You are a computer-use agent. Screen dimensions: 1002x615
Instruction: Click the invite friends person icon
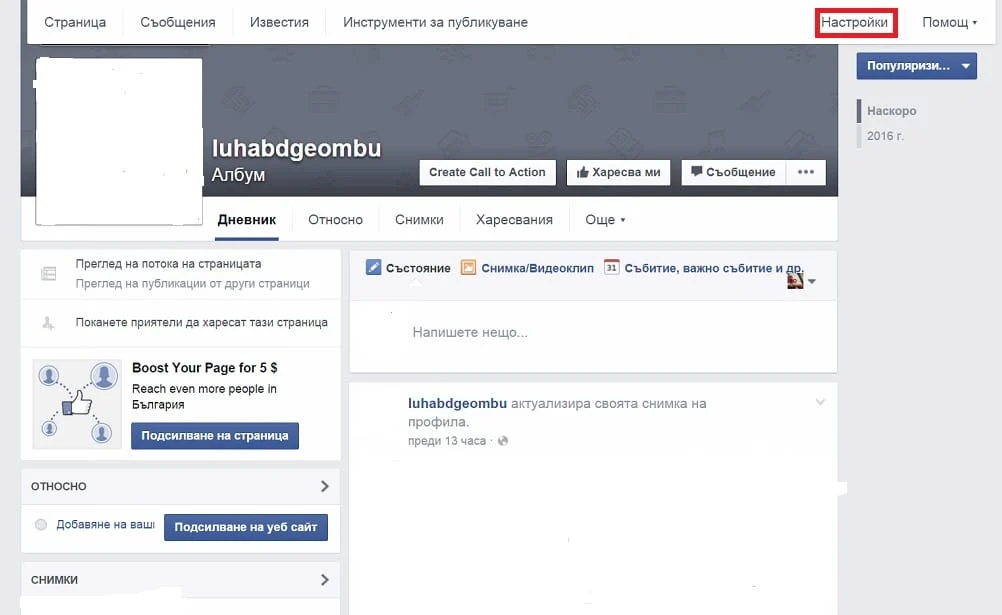coord(48,323)
